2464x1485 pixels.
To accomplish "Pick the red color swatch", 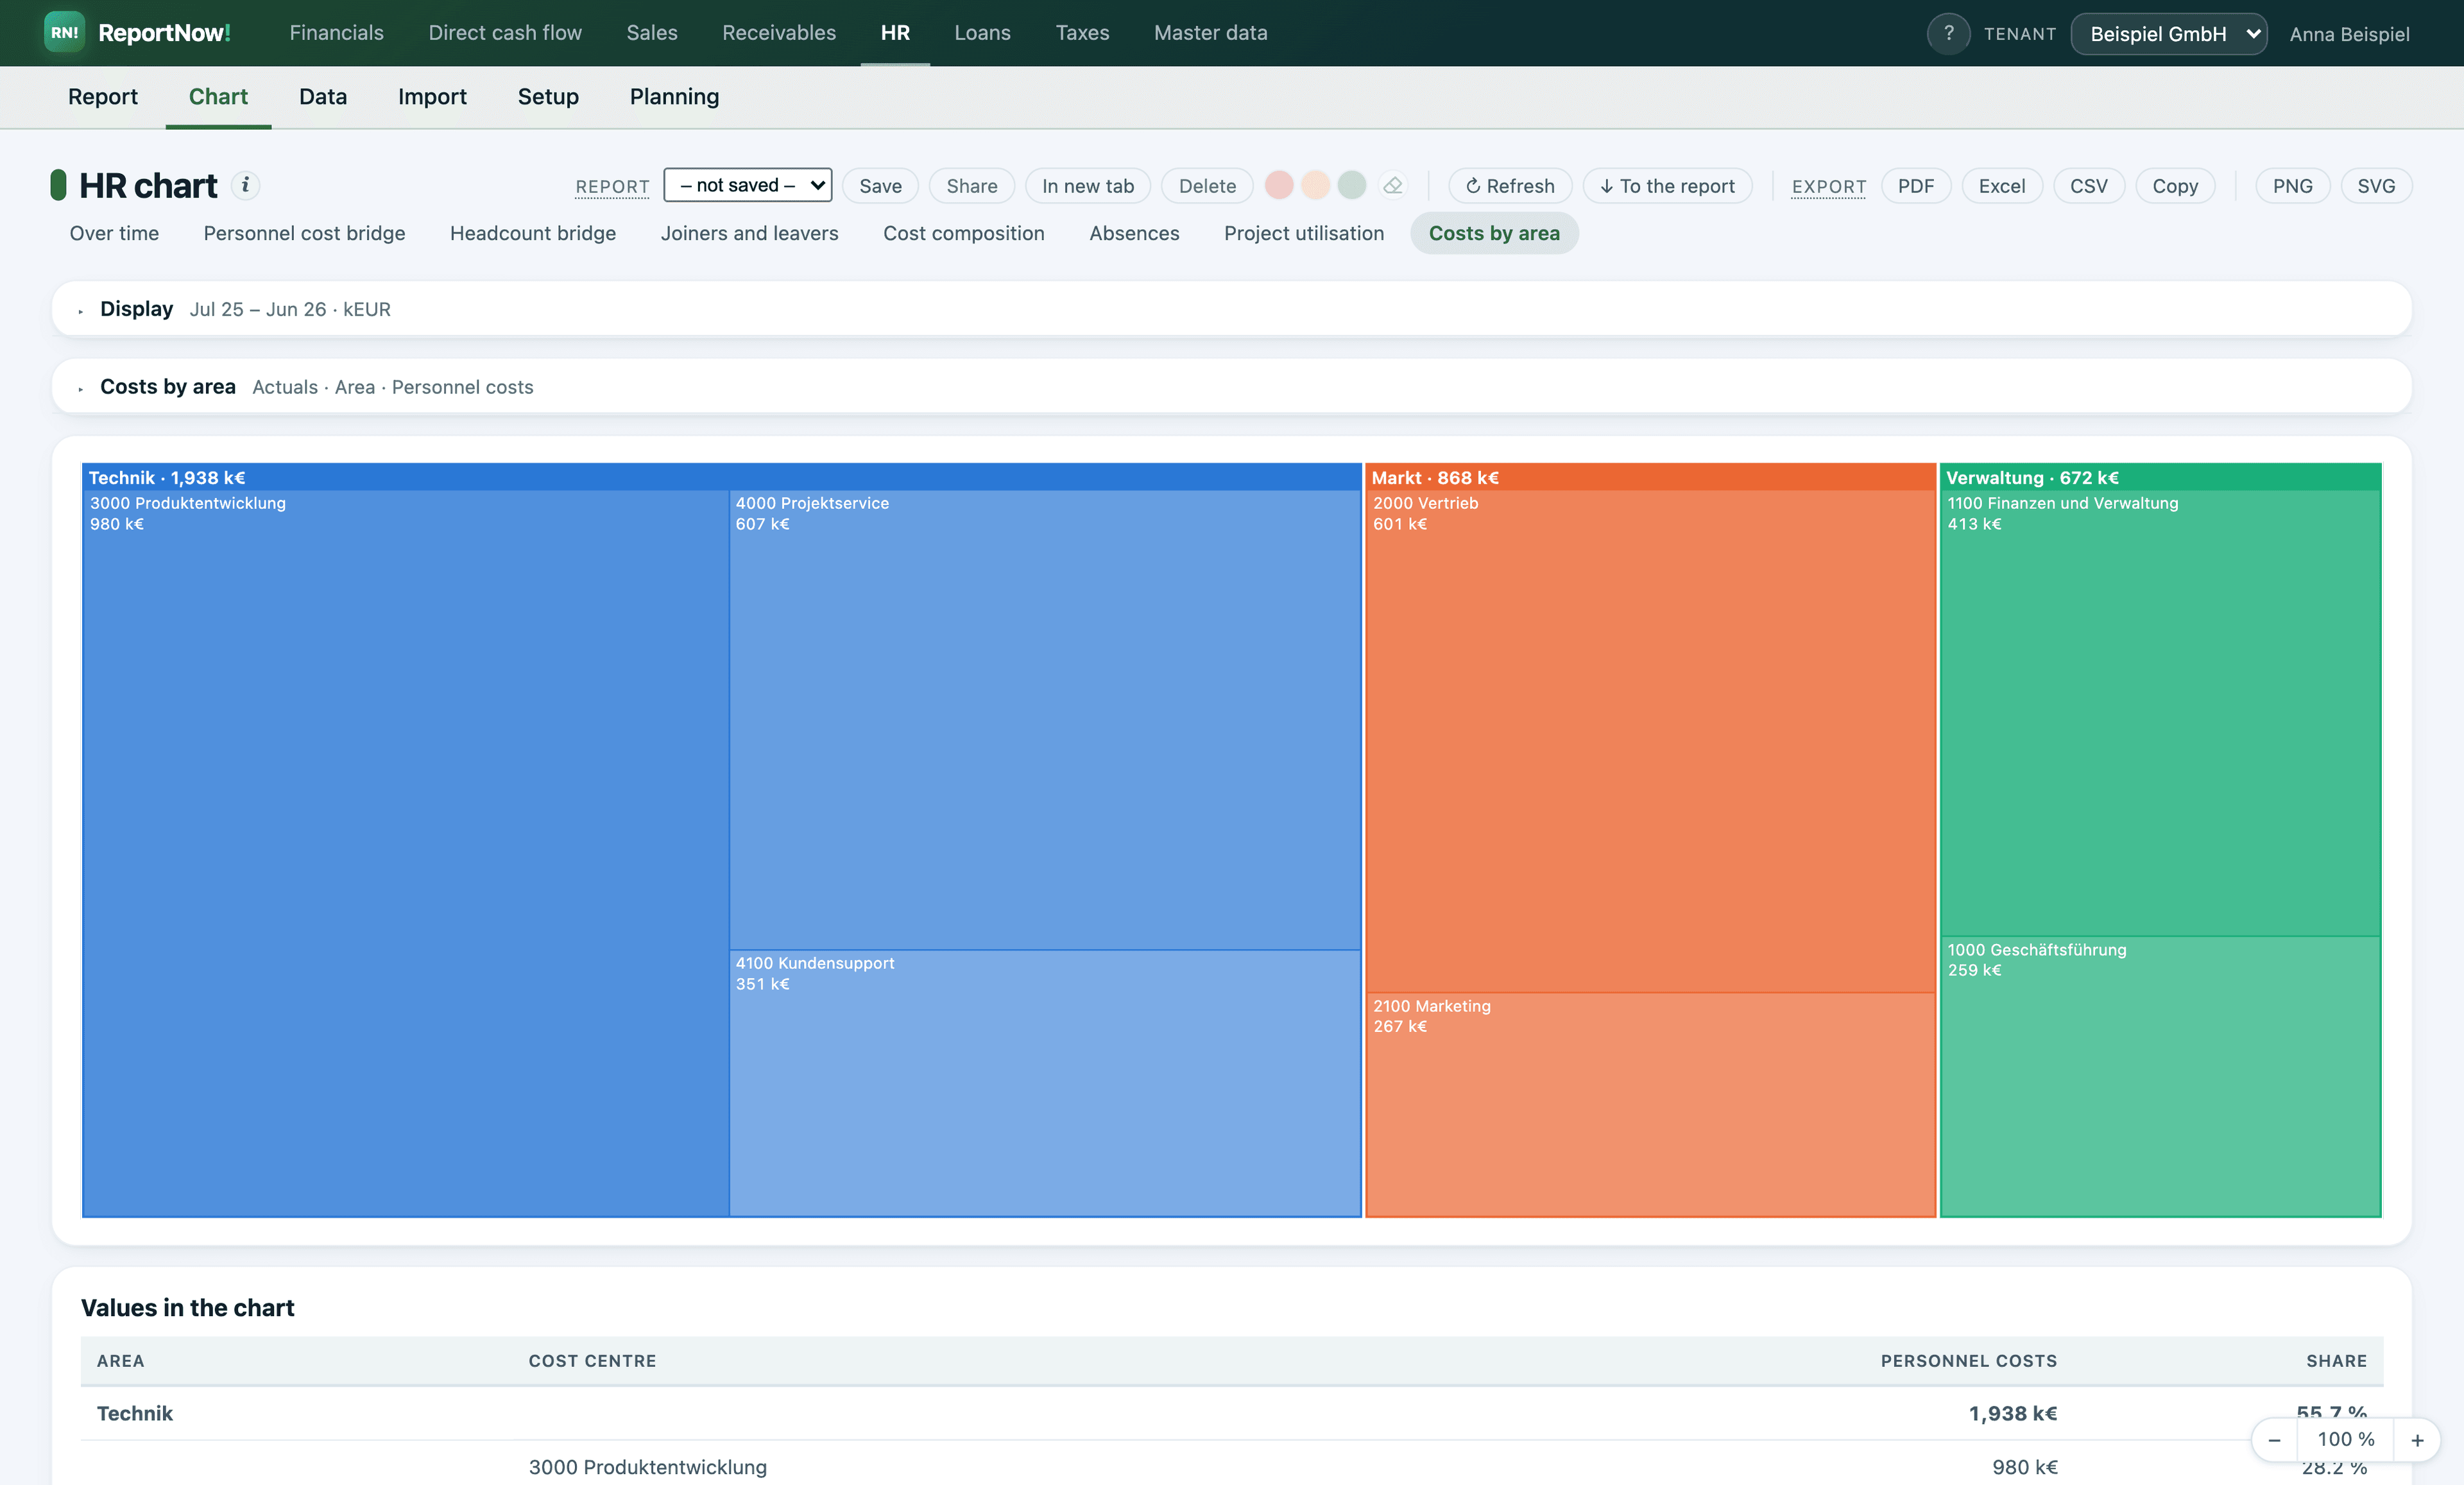I will coord(1279,185).
